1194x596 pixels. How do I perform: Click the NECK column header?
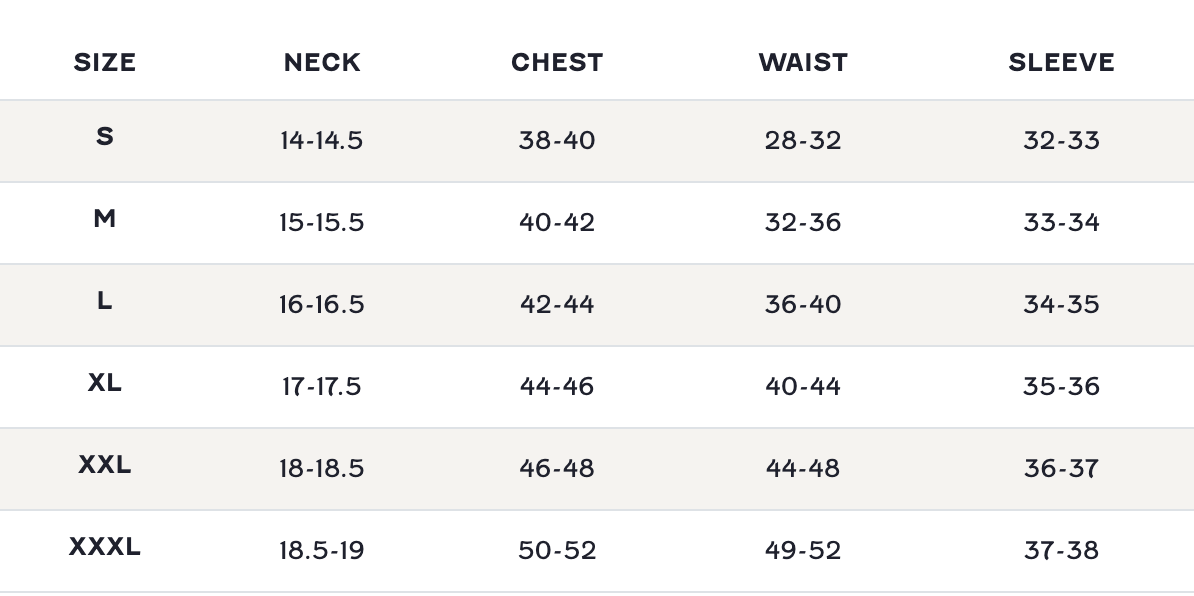pos(321,62)
